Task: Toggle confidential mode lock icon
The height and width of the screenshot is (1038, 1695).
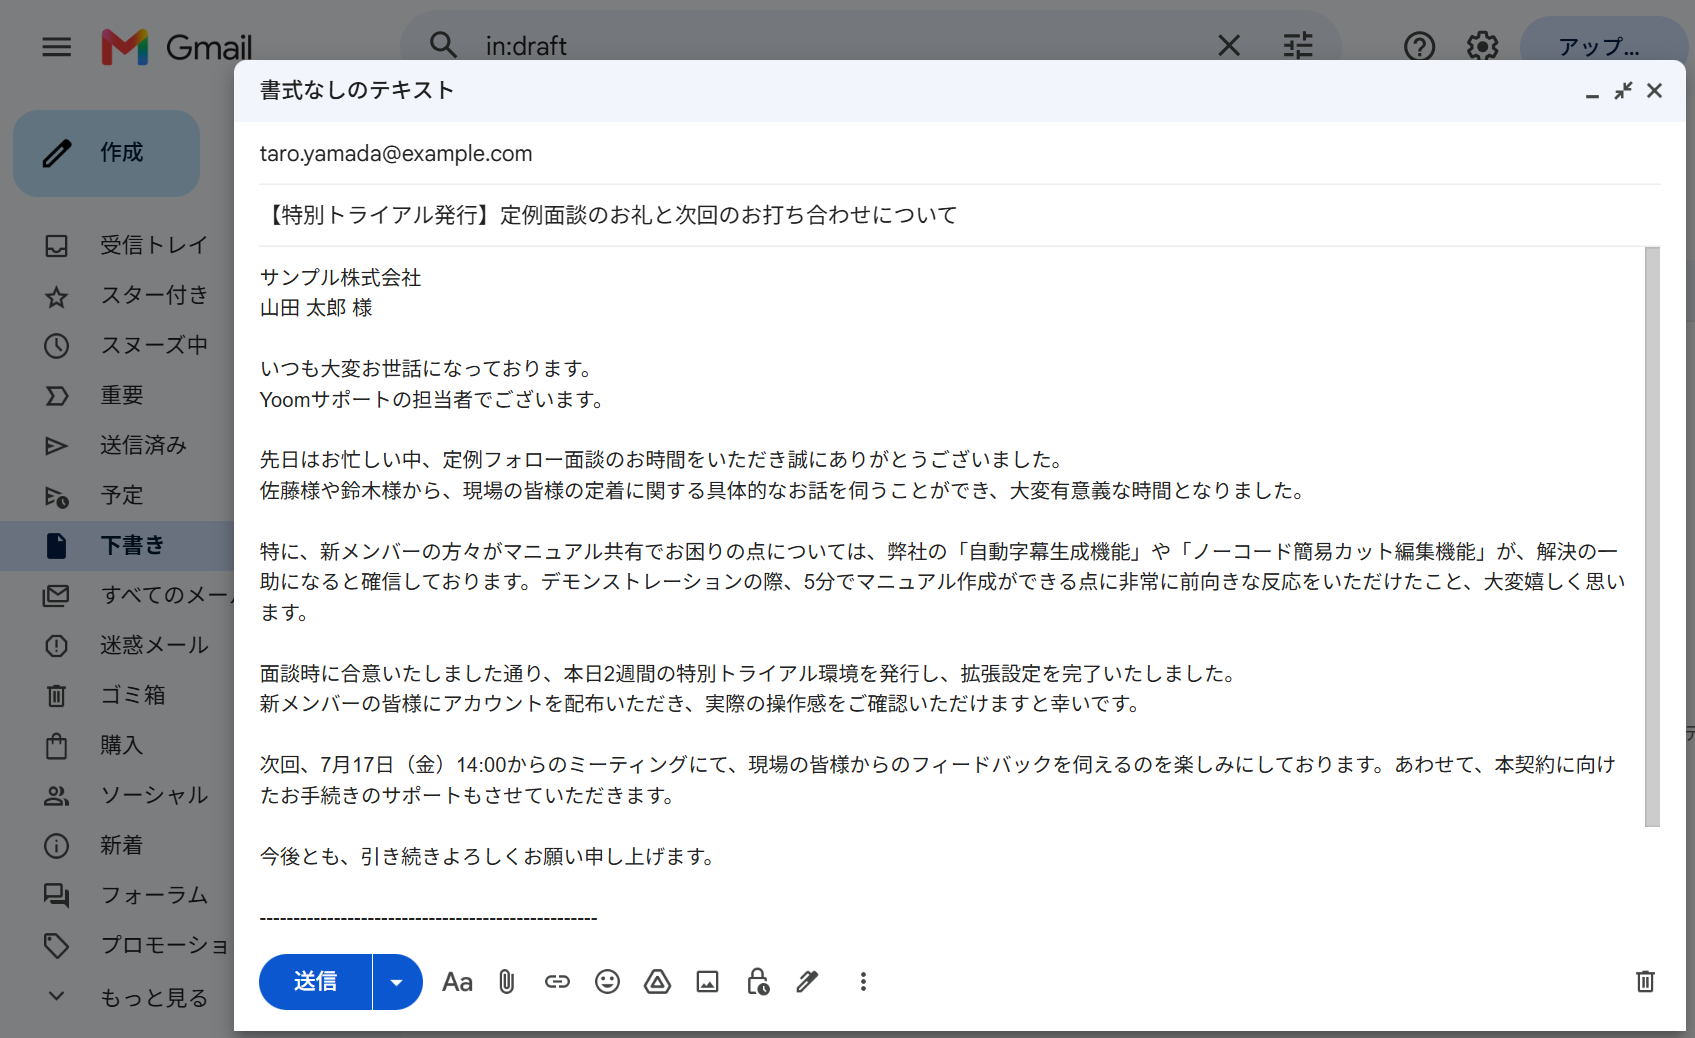Action: click(757, 982)
